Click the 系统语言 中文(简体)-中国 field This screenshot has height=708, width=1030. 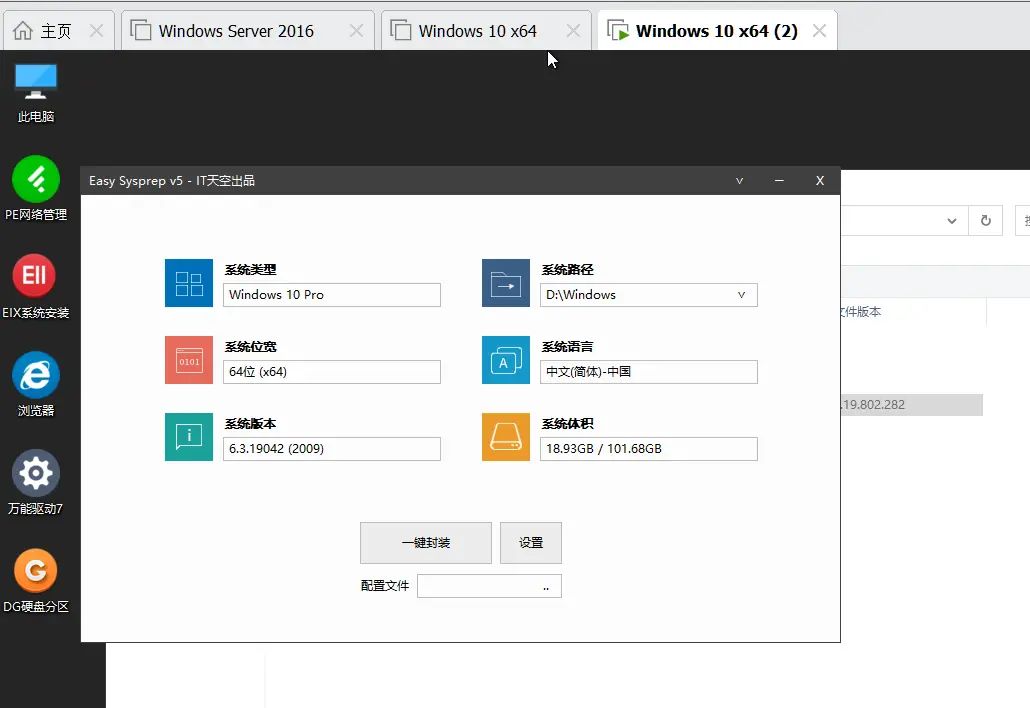(648, 372)
